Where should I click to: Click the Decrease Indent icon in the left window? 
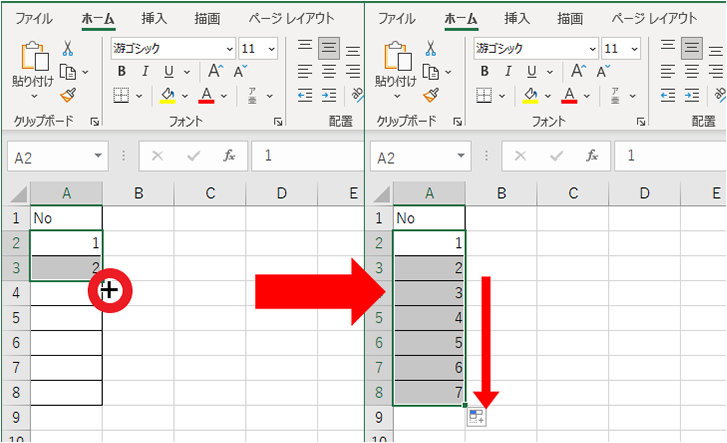tap(304, 96)
